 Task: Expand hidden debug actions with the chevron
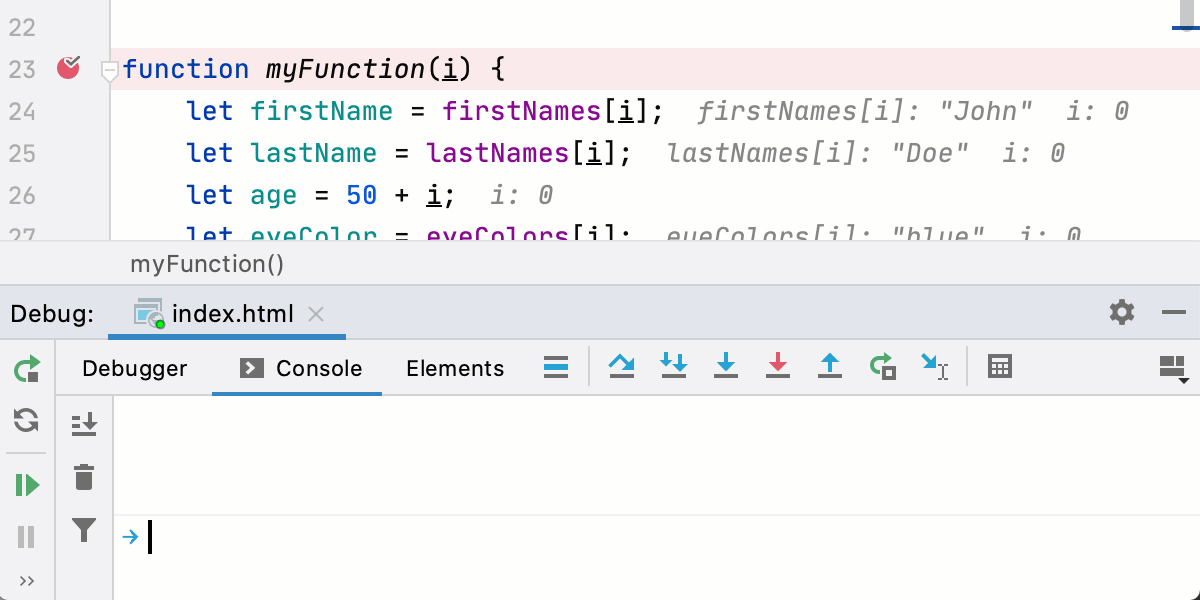click(26, 580)
